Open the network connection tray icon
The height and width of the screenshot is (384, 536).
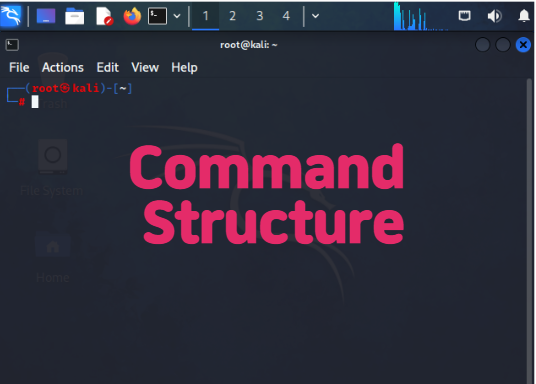pos(464,16)
